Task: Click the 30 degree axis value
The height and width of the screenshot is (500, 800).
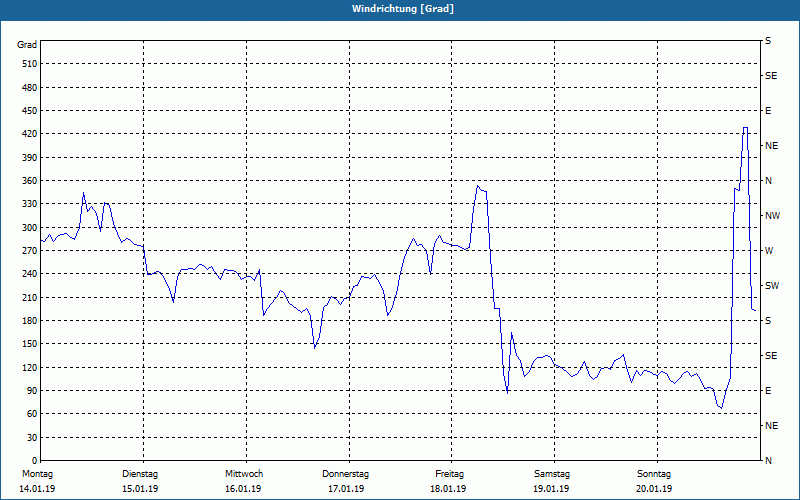Action: [32, 438]
